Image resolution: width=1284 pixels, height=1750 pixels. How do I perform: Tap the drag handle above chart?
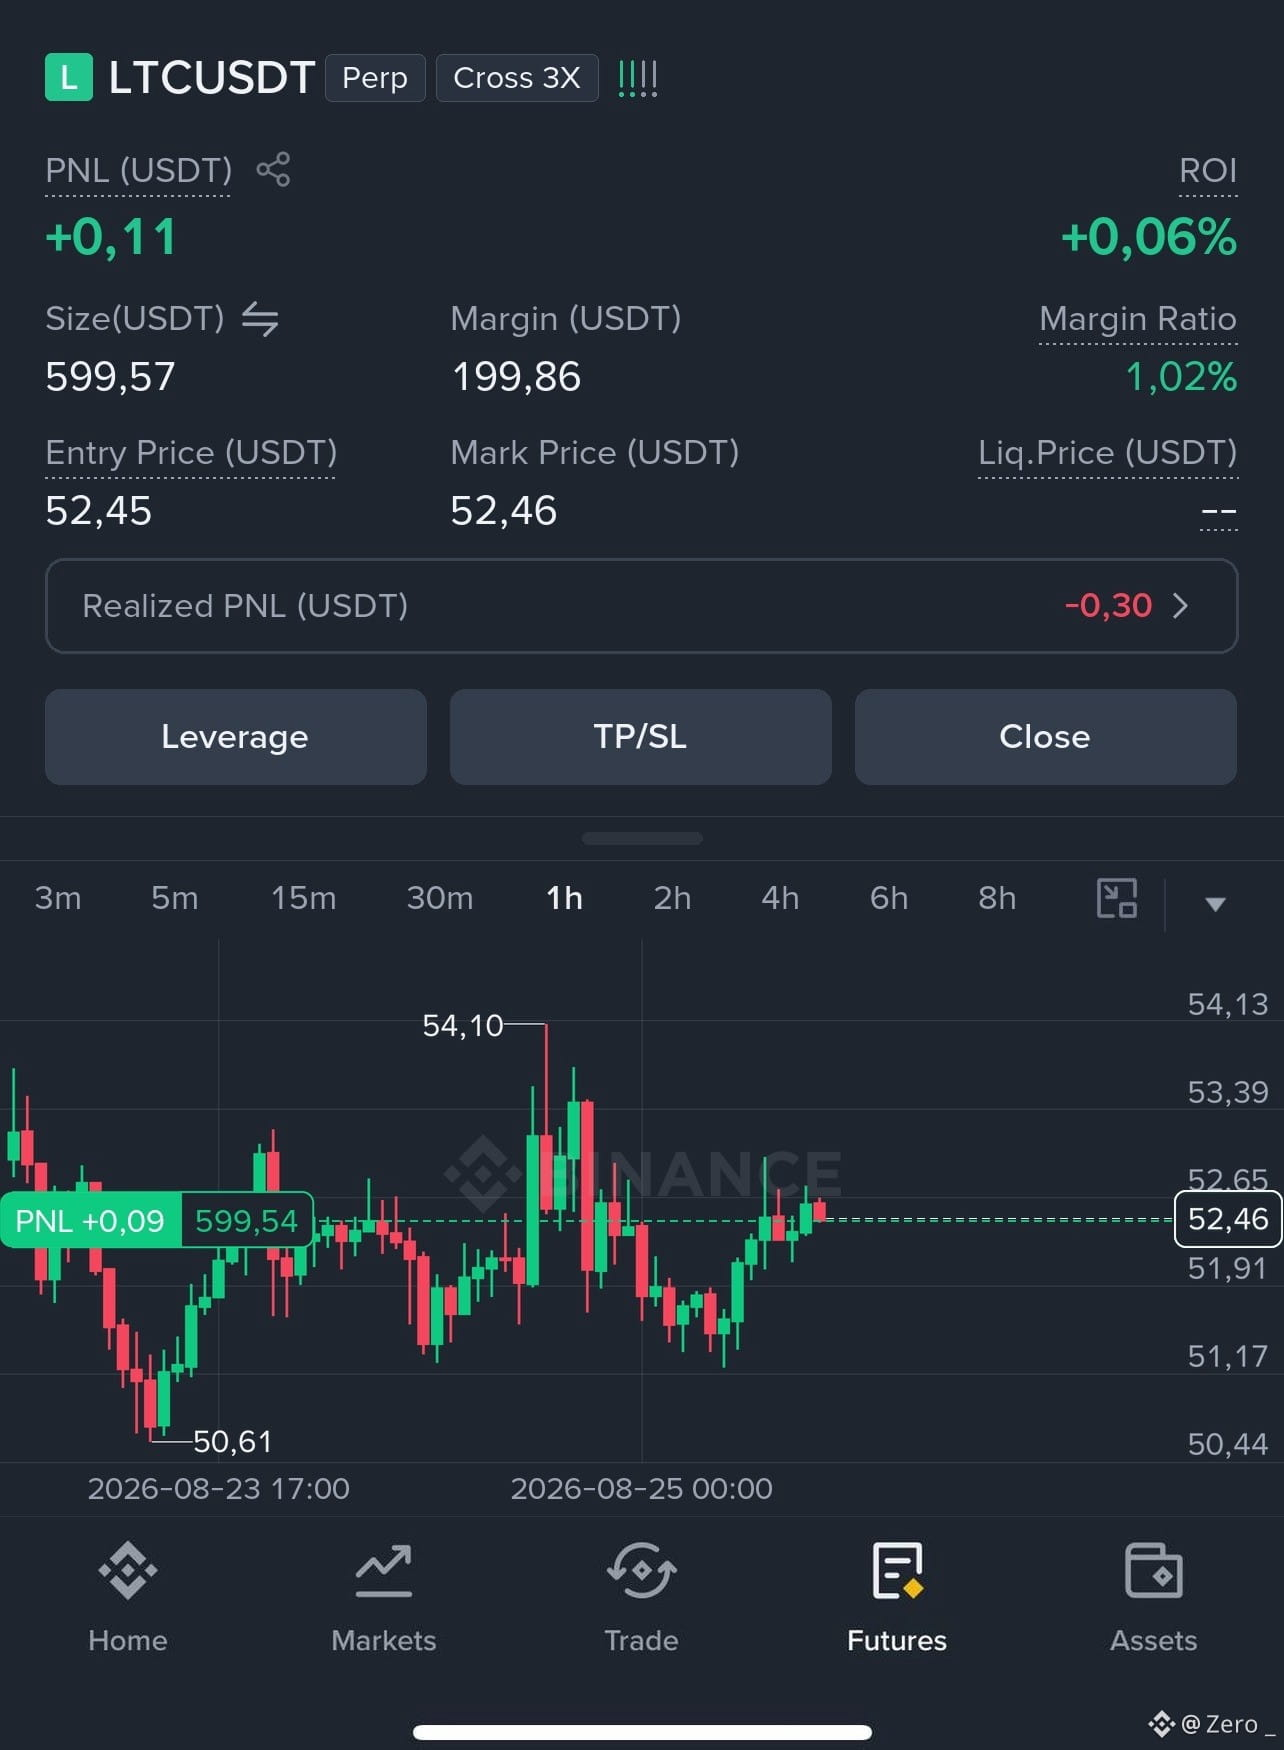642,838
